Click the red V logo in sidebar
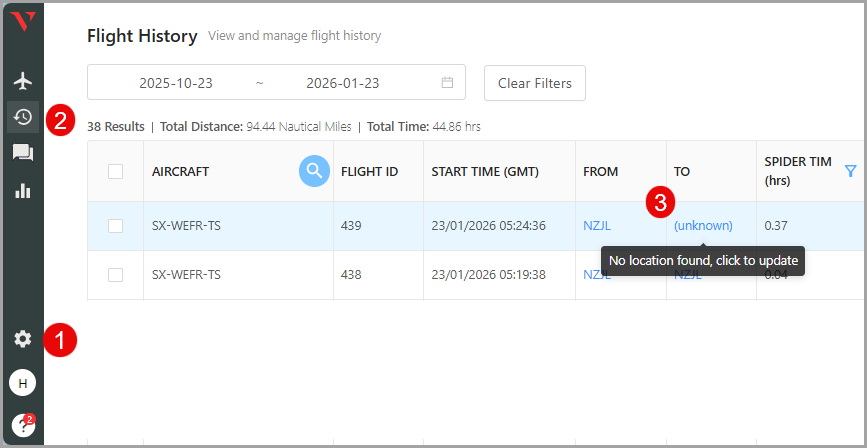867x448 pixels. [x=22, y=21]
